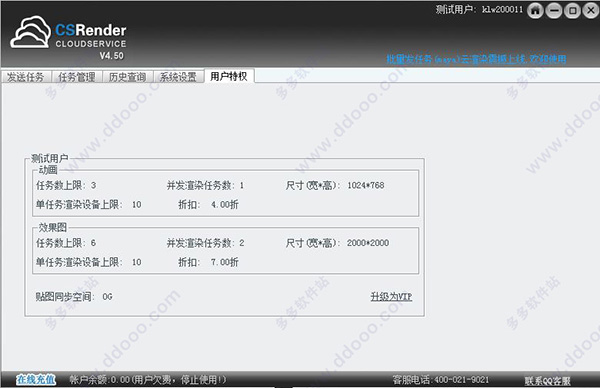Open the 在线充值 link
The image size is (600, 388).
click(36, 380)
